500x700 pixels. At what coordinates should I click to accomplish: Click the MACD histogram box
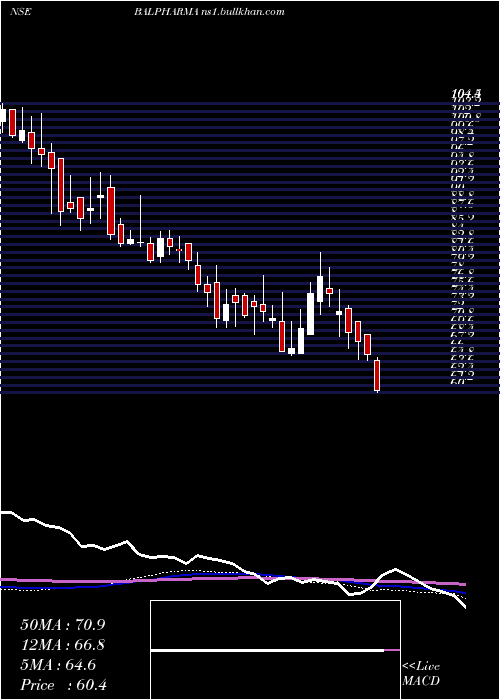(x=275, y=650)
